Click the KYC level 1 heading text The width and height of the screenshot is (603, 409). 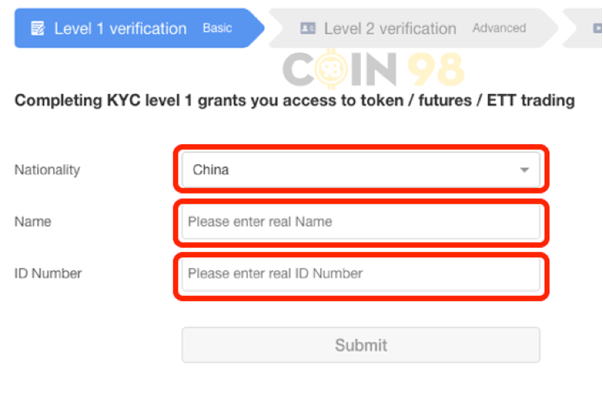pos(295,101)
